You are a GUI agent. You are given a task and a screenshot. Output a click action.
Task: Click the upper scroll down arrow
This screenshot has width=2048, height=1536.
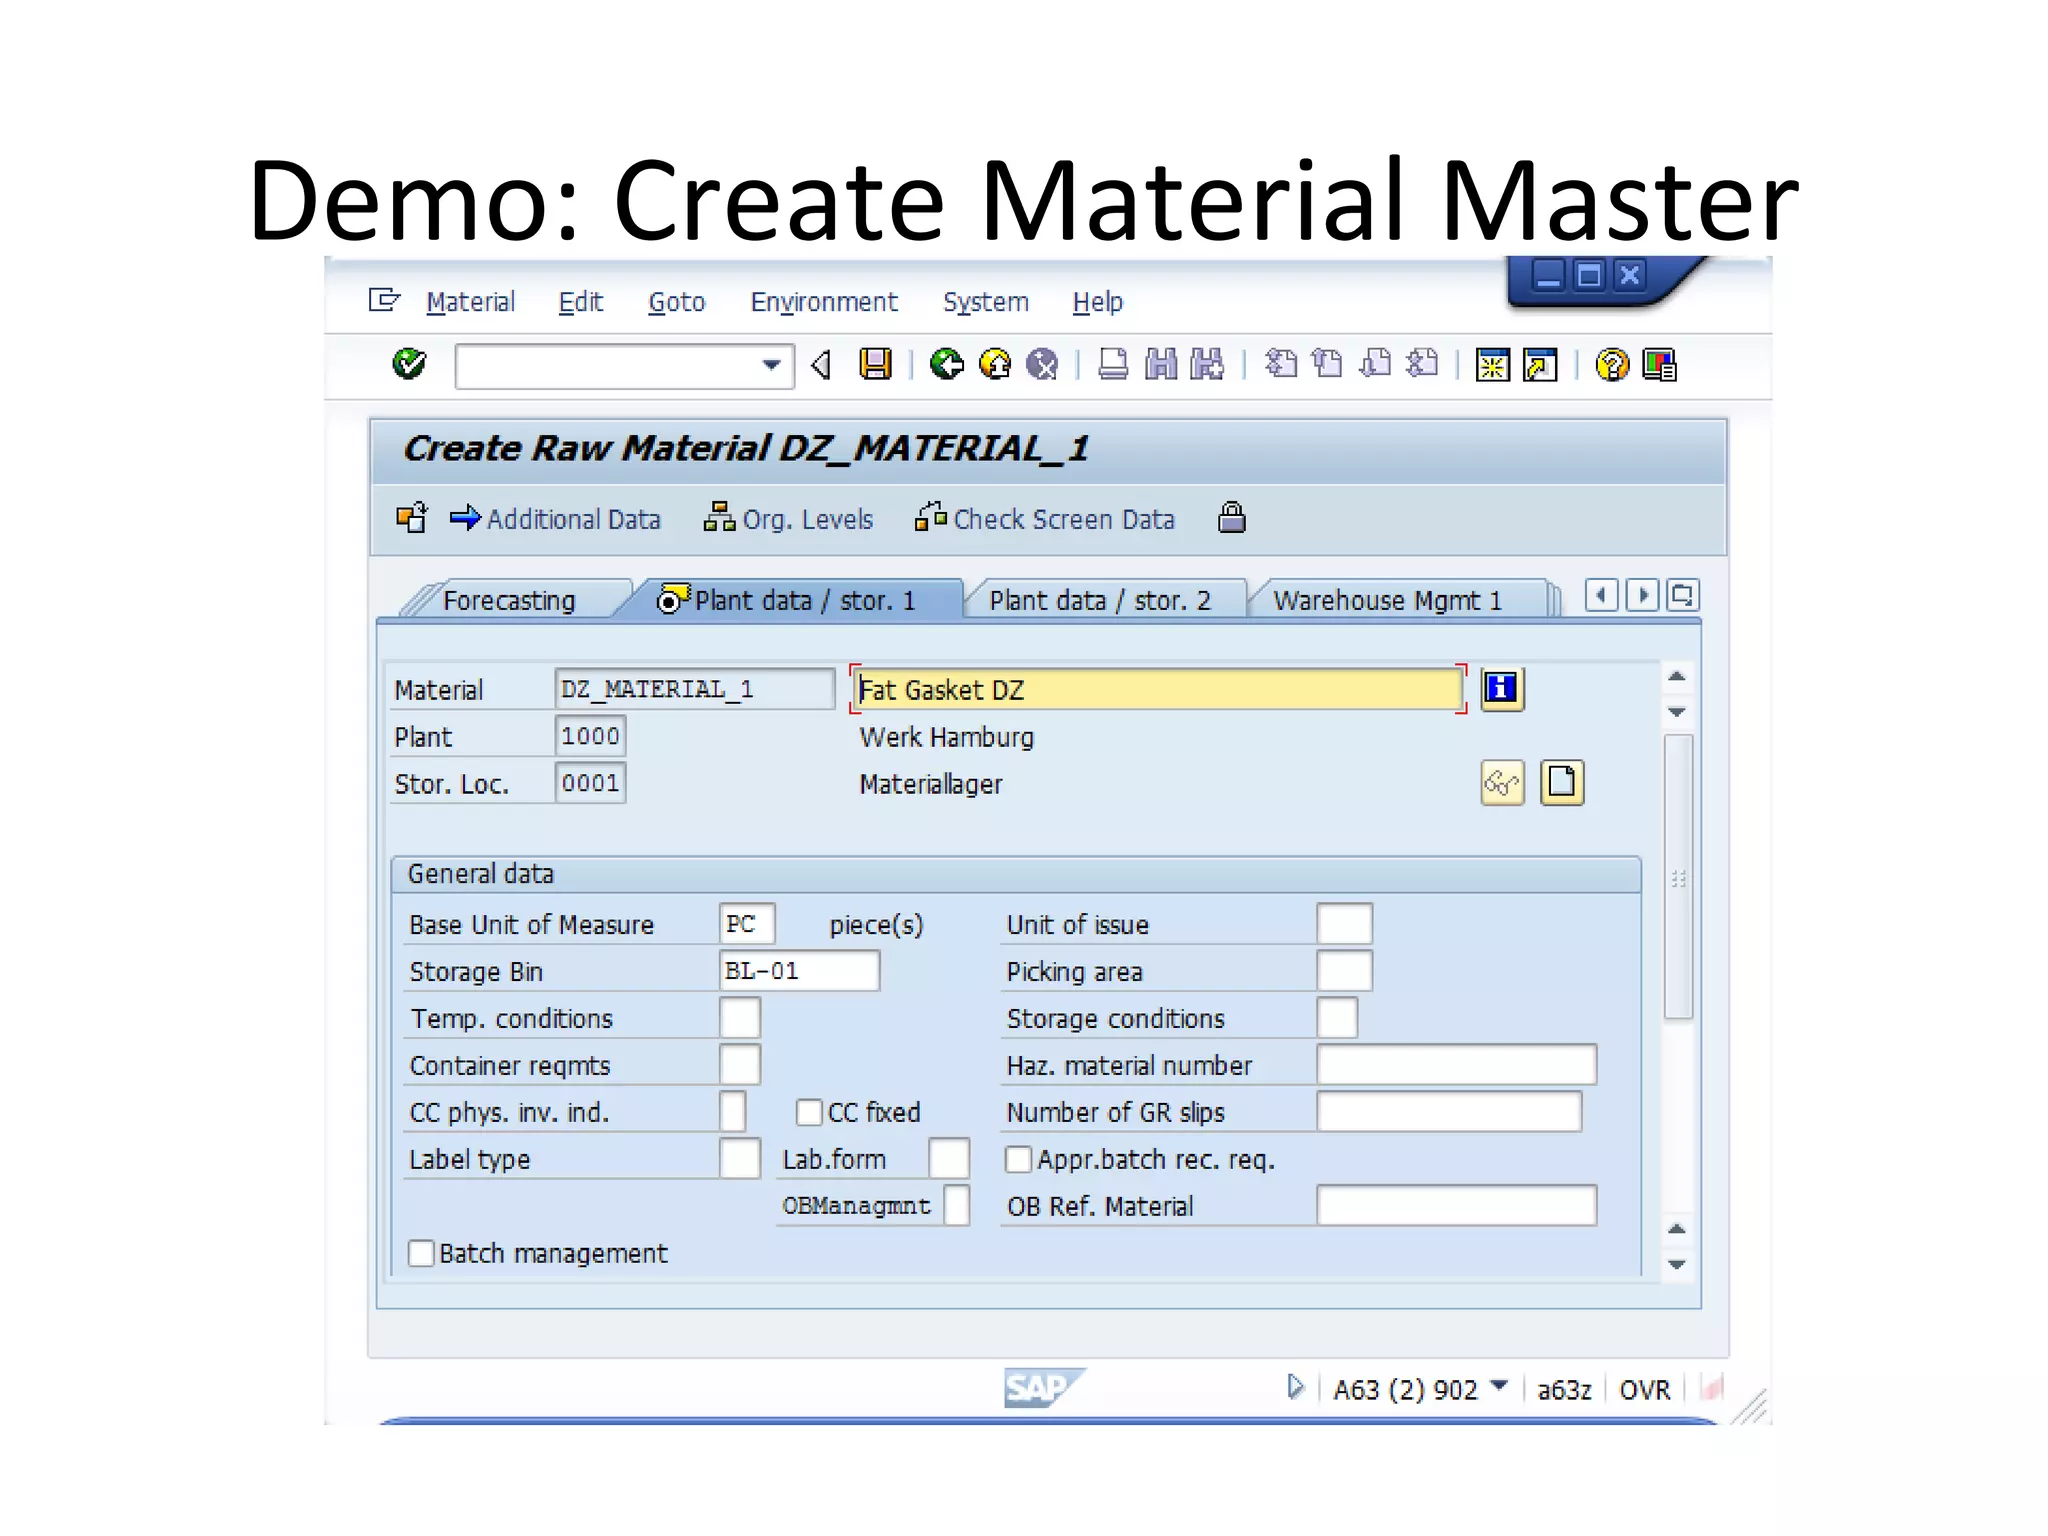point(1677,712)
